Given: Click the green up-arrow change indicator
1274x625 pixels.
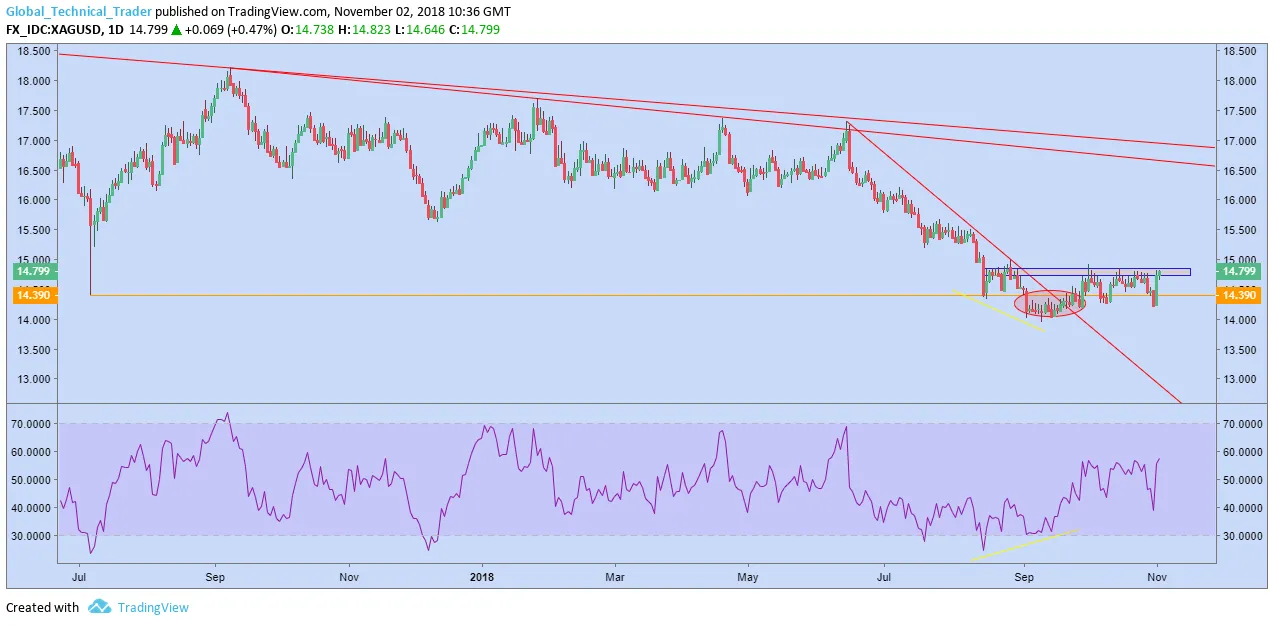Looking at the screenshot, I should click(176, 30).
